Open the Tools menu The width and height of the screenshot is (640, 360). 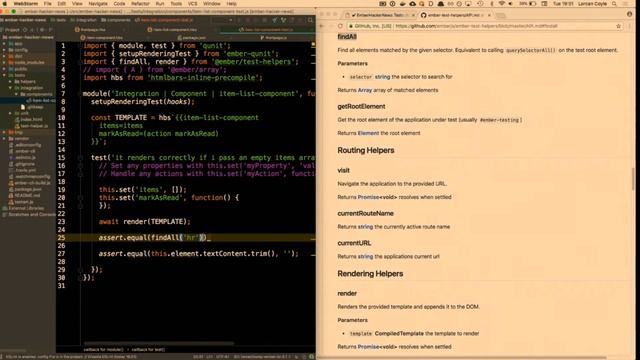tap(176, 4)
